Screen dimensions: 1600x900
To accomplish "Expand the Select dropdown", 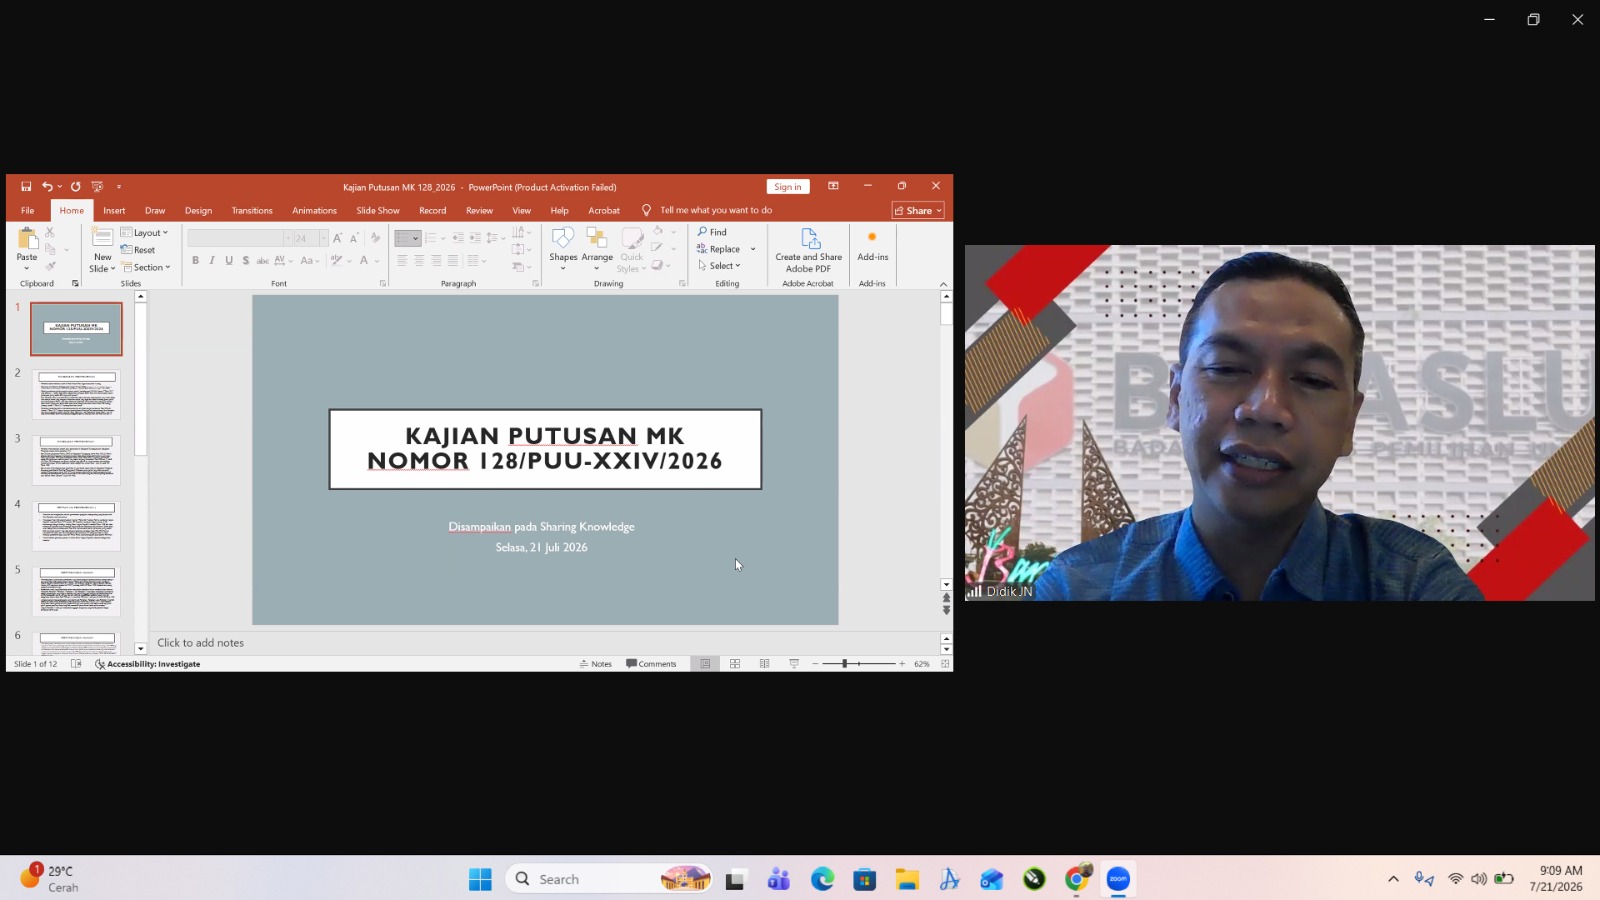I will point(719,266).
